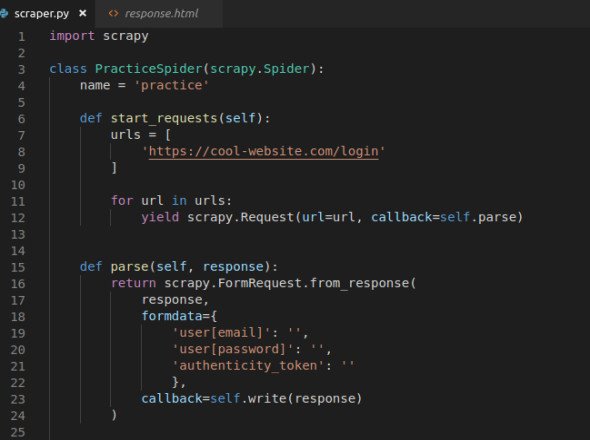The image size is (590, 440).
Task: Click line number 3 in the gutter
Action: [x=21, y=69]
